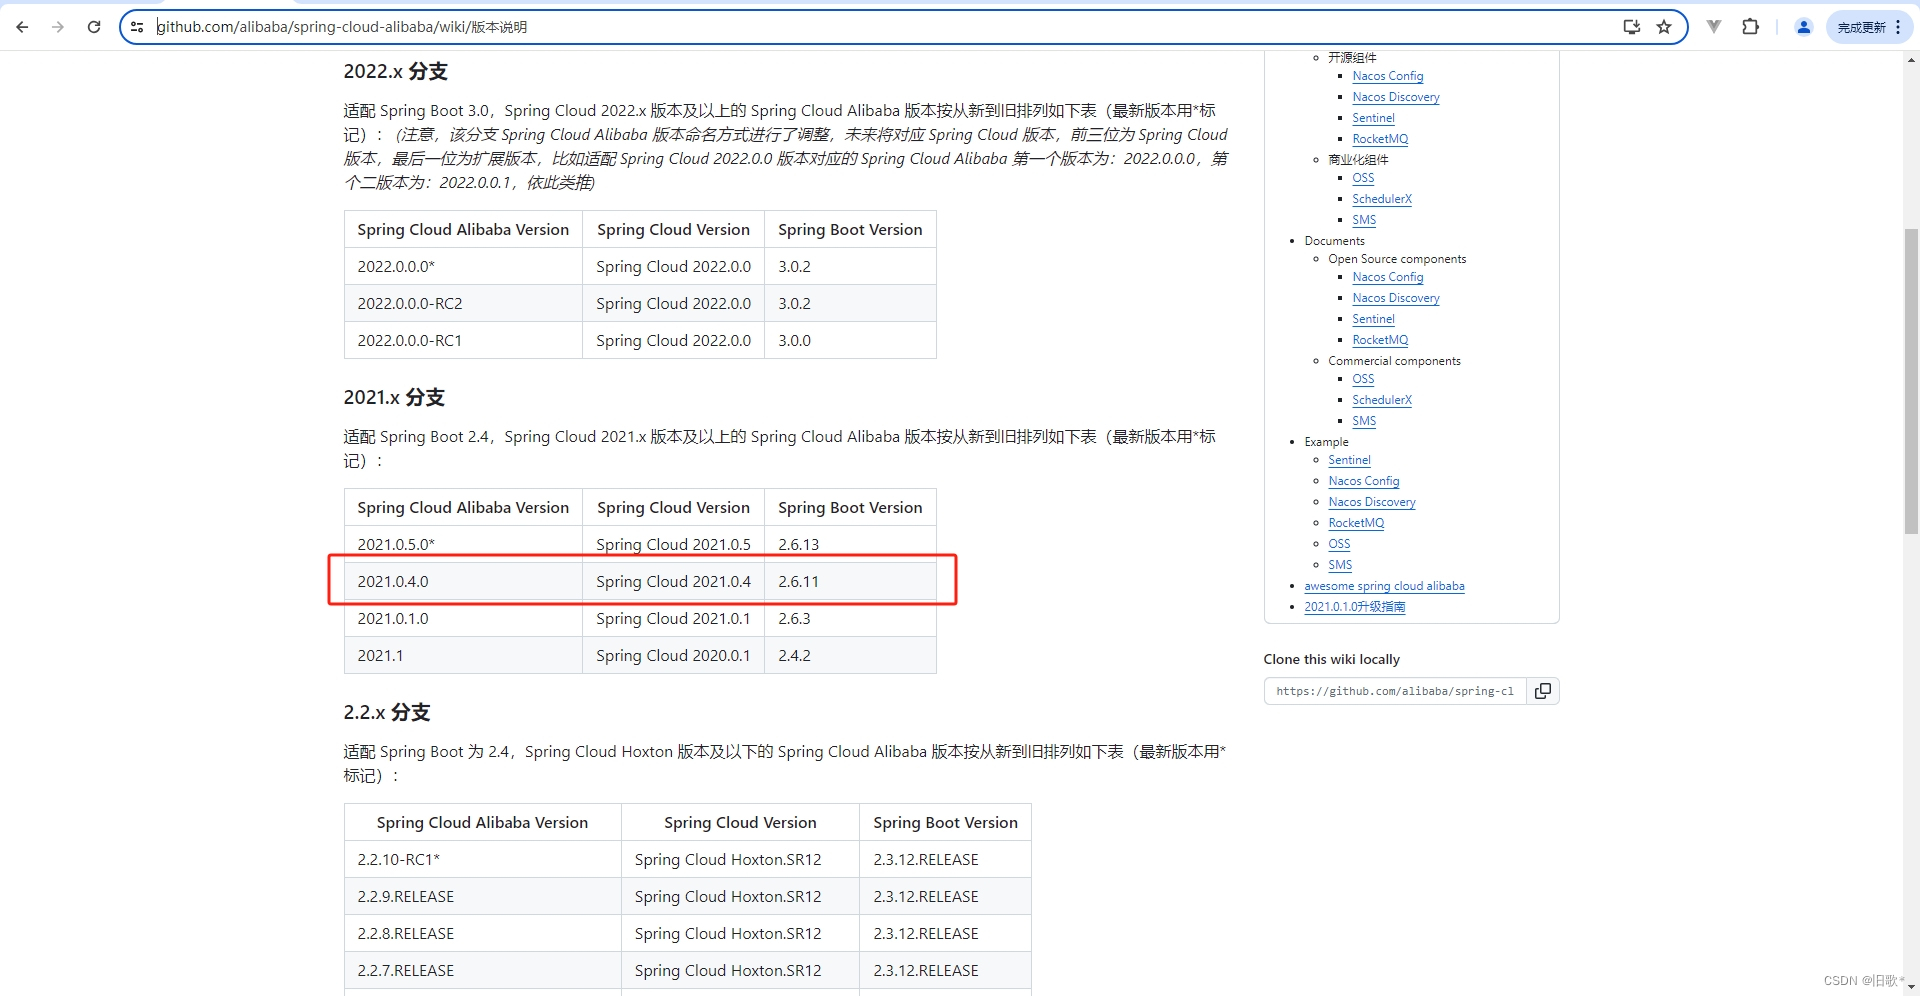Open Sentinel under Open Source components
This screenshot has width=1920, height=996.
click(1373, 319)
